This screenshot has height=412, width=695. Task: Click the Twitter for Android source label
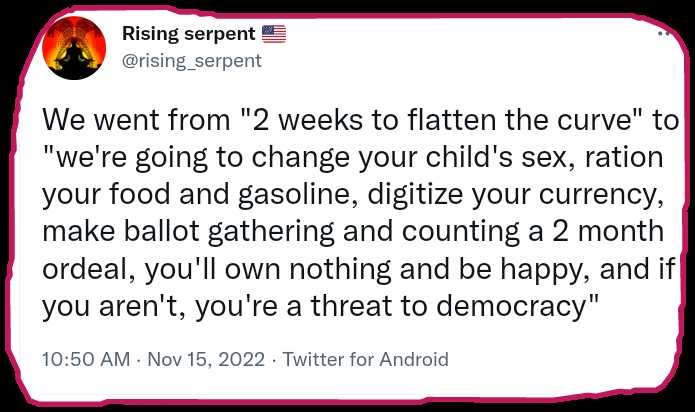(x=366, y=359)
